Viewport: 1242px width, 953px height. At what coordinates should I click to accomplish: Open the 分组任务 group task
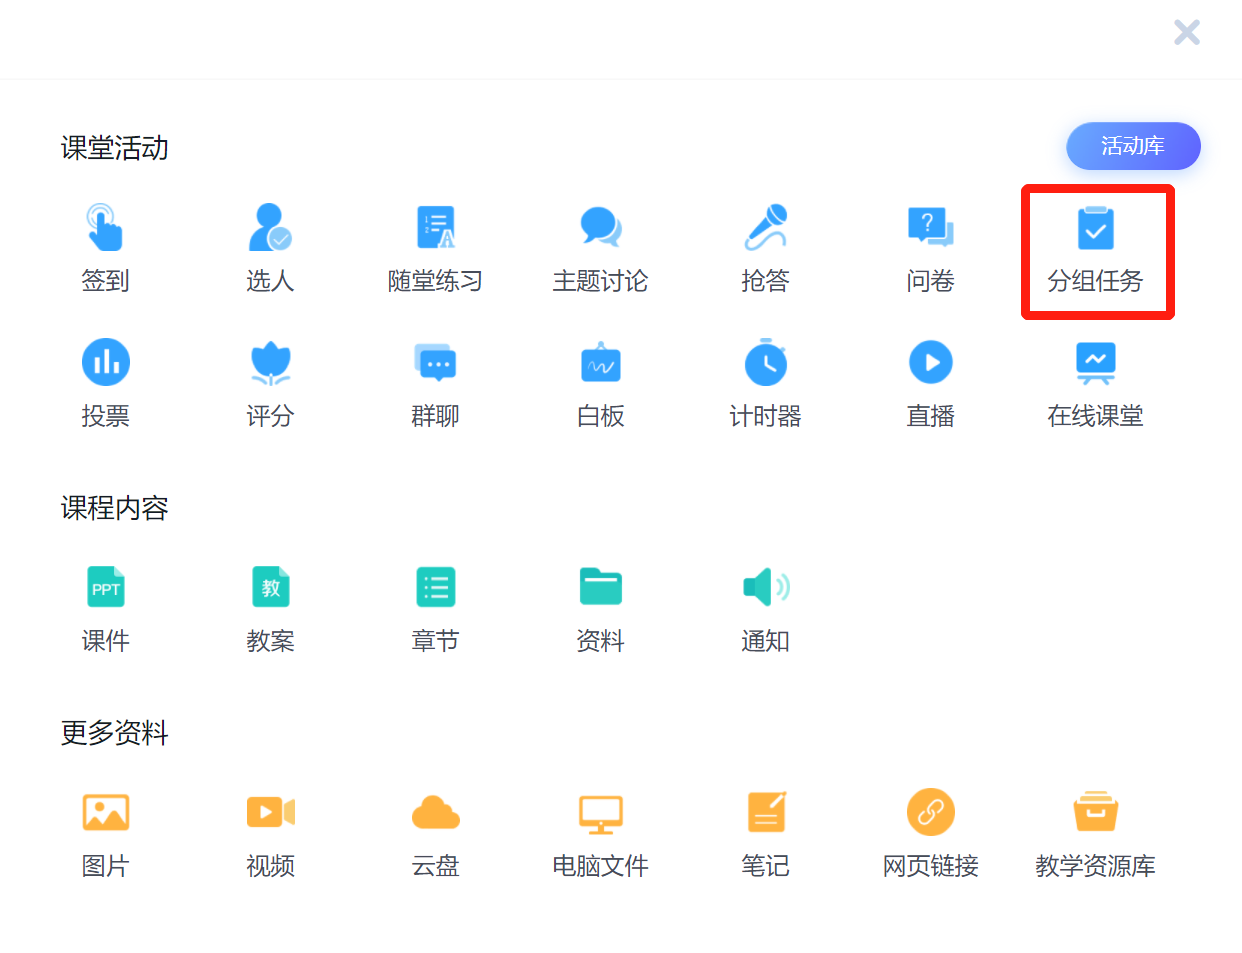[1095, 249]
